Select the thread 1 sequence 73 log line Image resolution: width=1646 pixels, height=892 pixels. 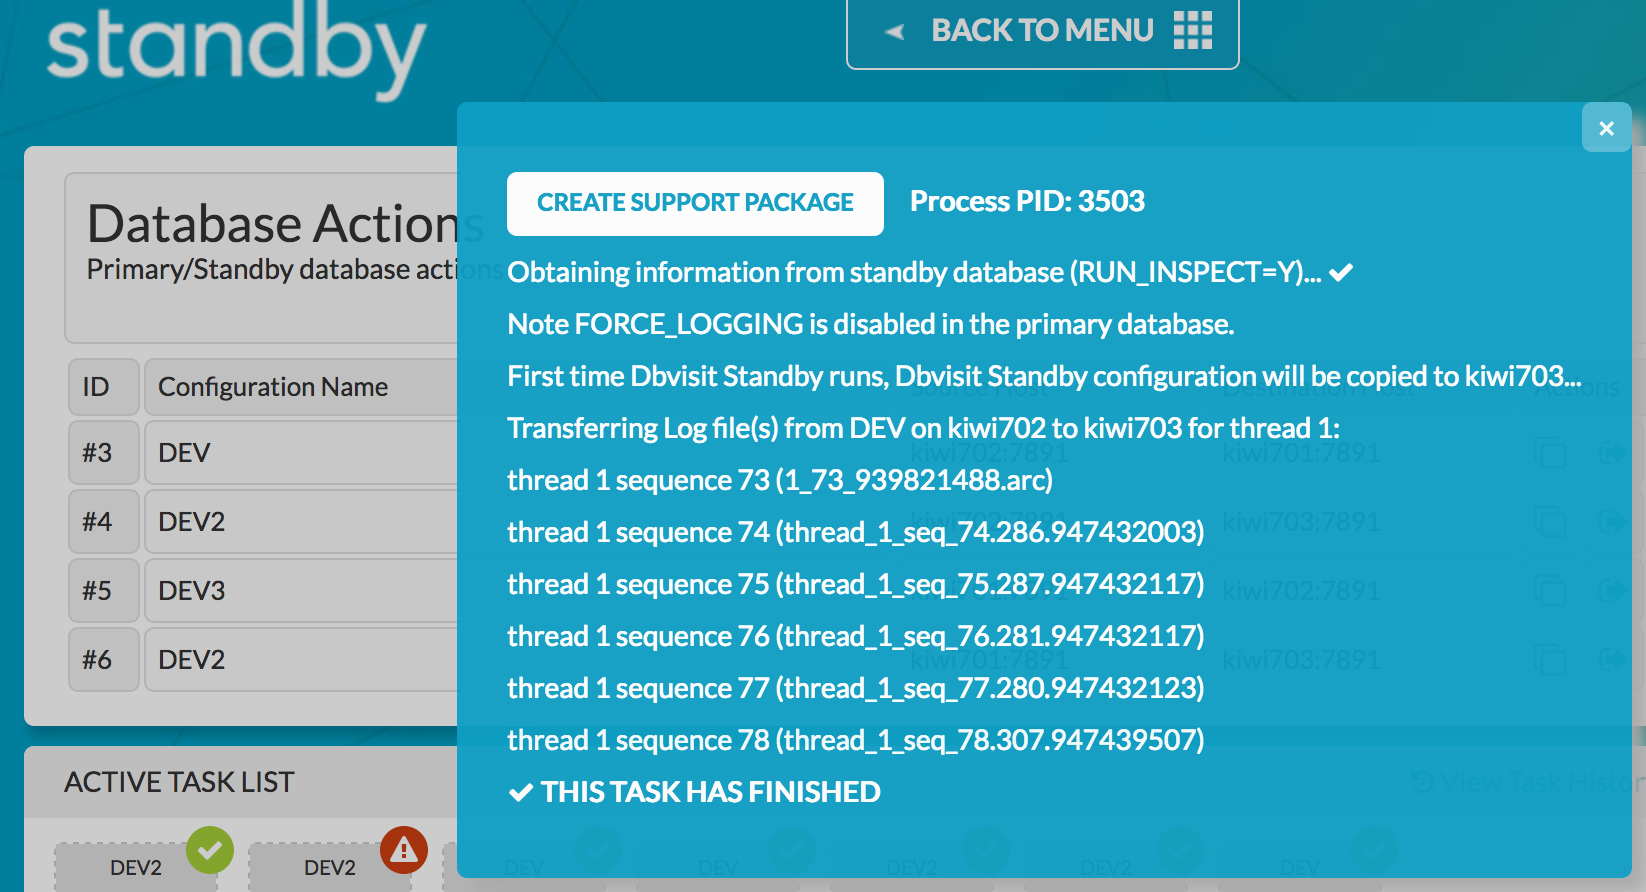coord(780,481)
